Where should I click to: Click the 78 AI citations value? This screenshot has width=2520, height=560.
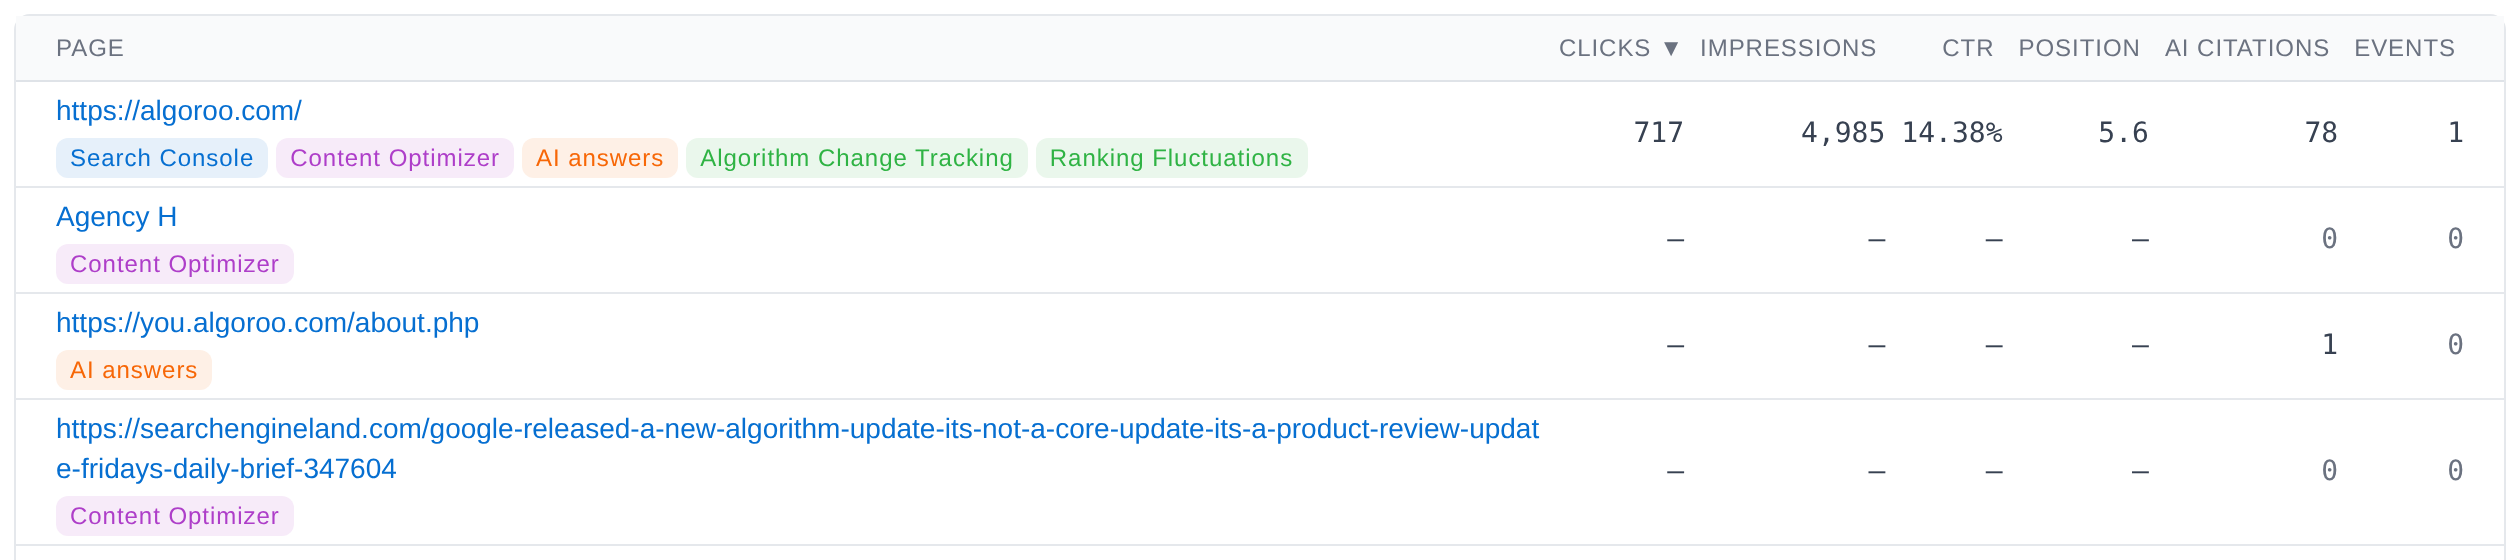2321,133
